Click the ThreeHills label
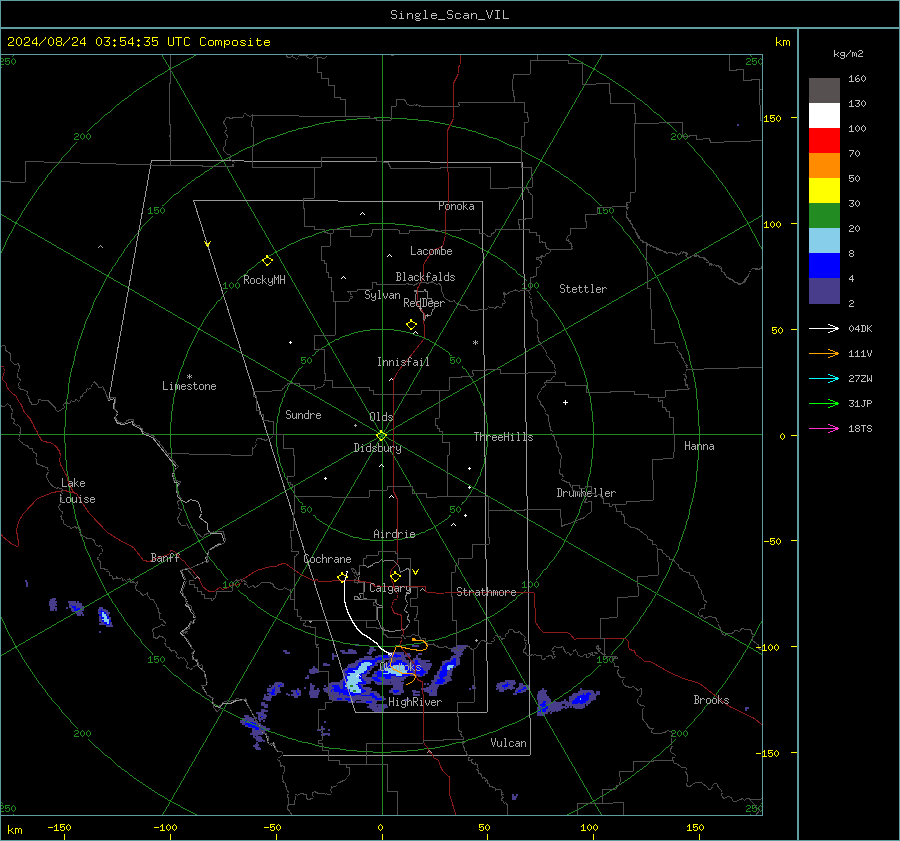This screenshot has width=900, height=841. click(503, 437)
